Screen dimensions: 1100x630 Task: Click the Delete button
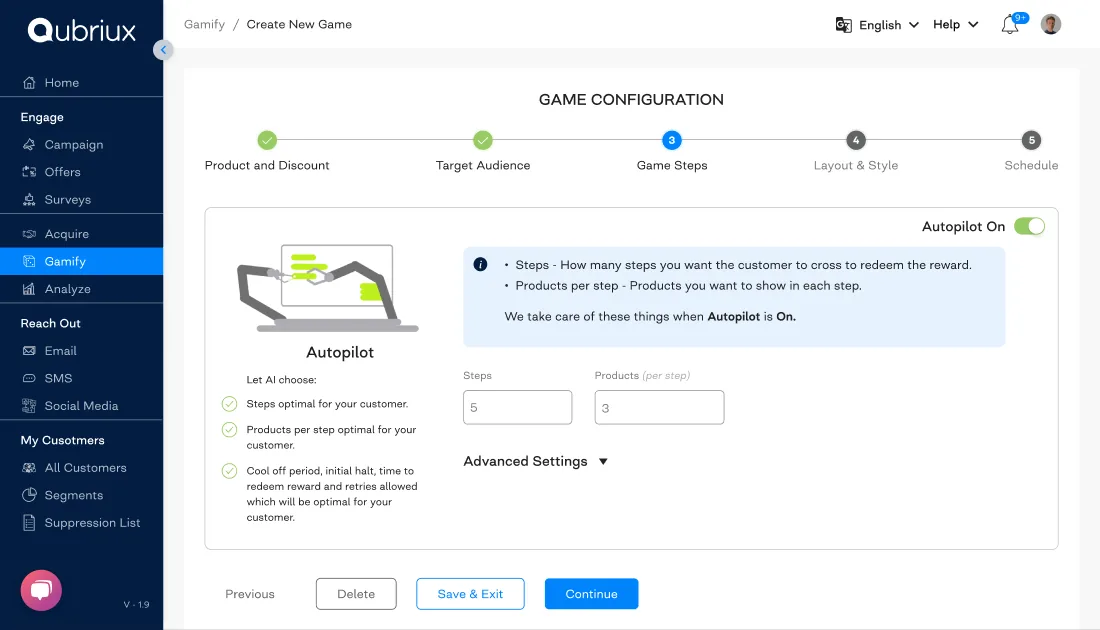coord(356,594)
